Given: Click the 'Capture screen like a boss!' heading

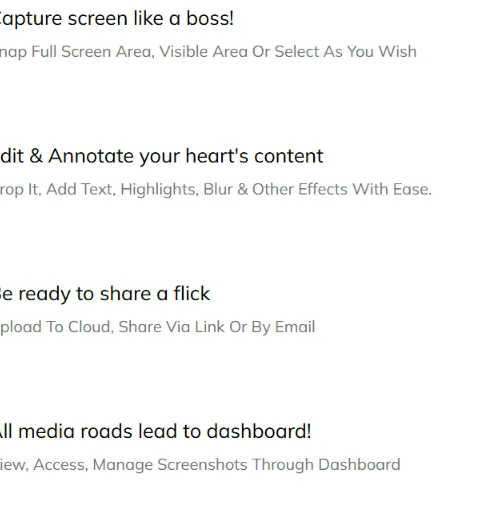Looking at the screenshot, I should pyautogui.click(x=117, y=19).
